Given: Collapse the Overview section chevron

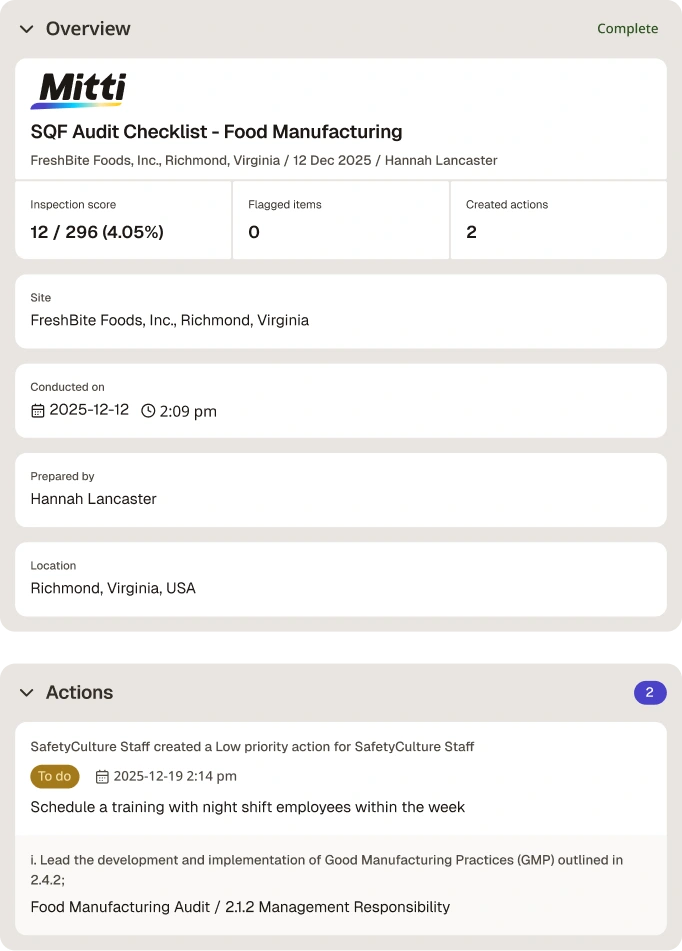Looking at the screenshot, I should click(x=27, y=29).
